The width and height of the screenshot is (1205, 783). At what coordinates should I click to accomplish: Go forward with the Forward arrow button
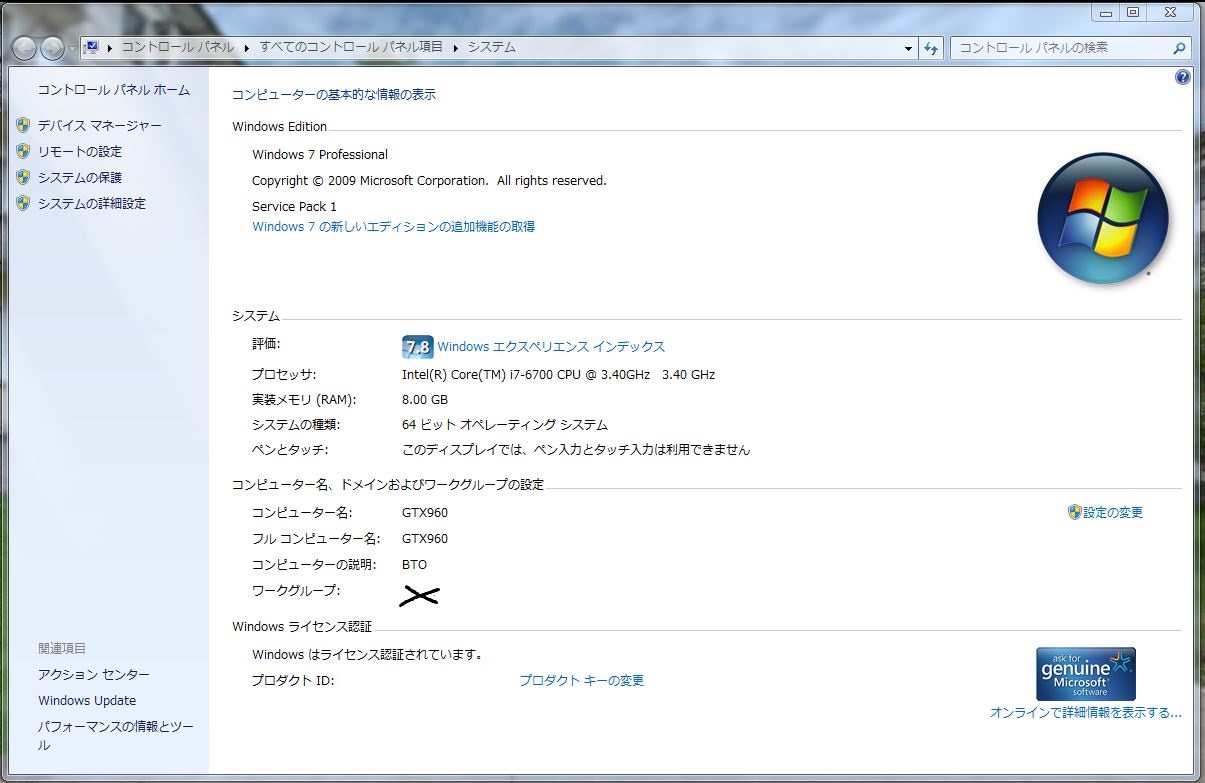click(53, 48)
